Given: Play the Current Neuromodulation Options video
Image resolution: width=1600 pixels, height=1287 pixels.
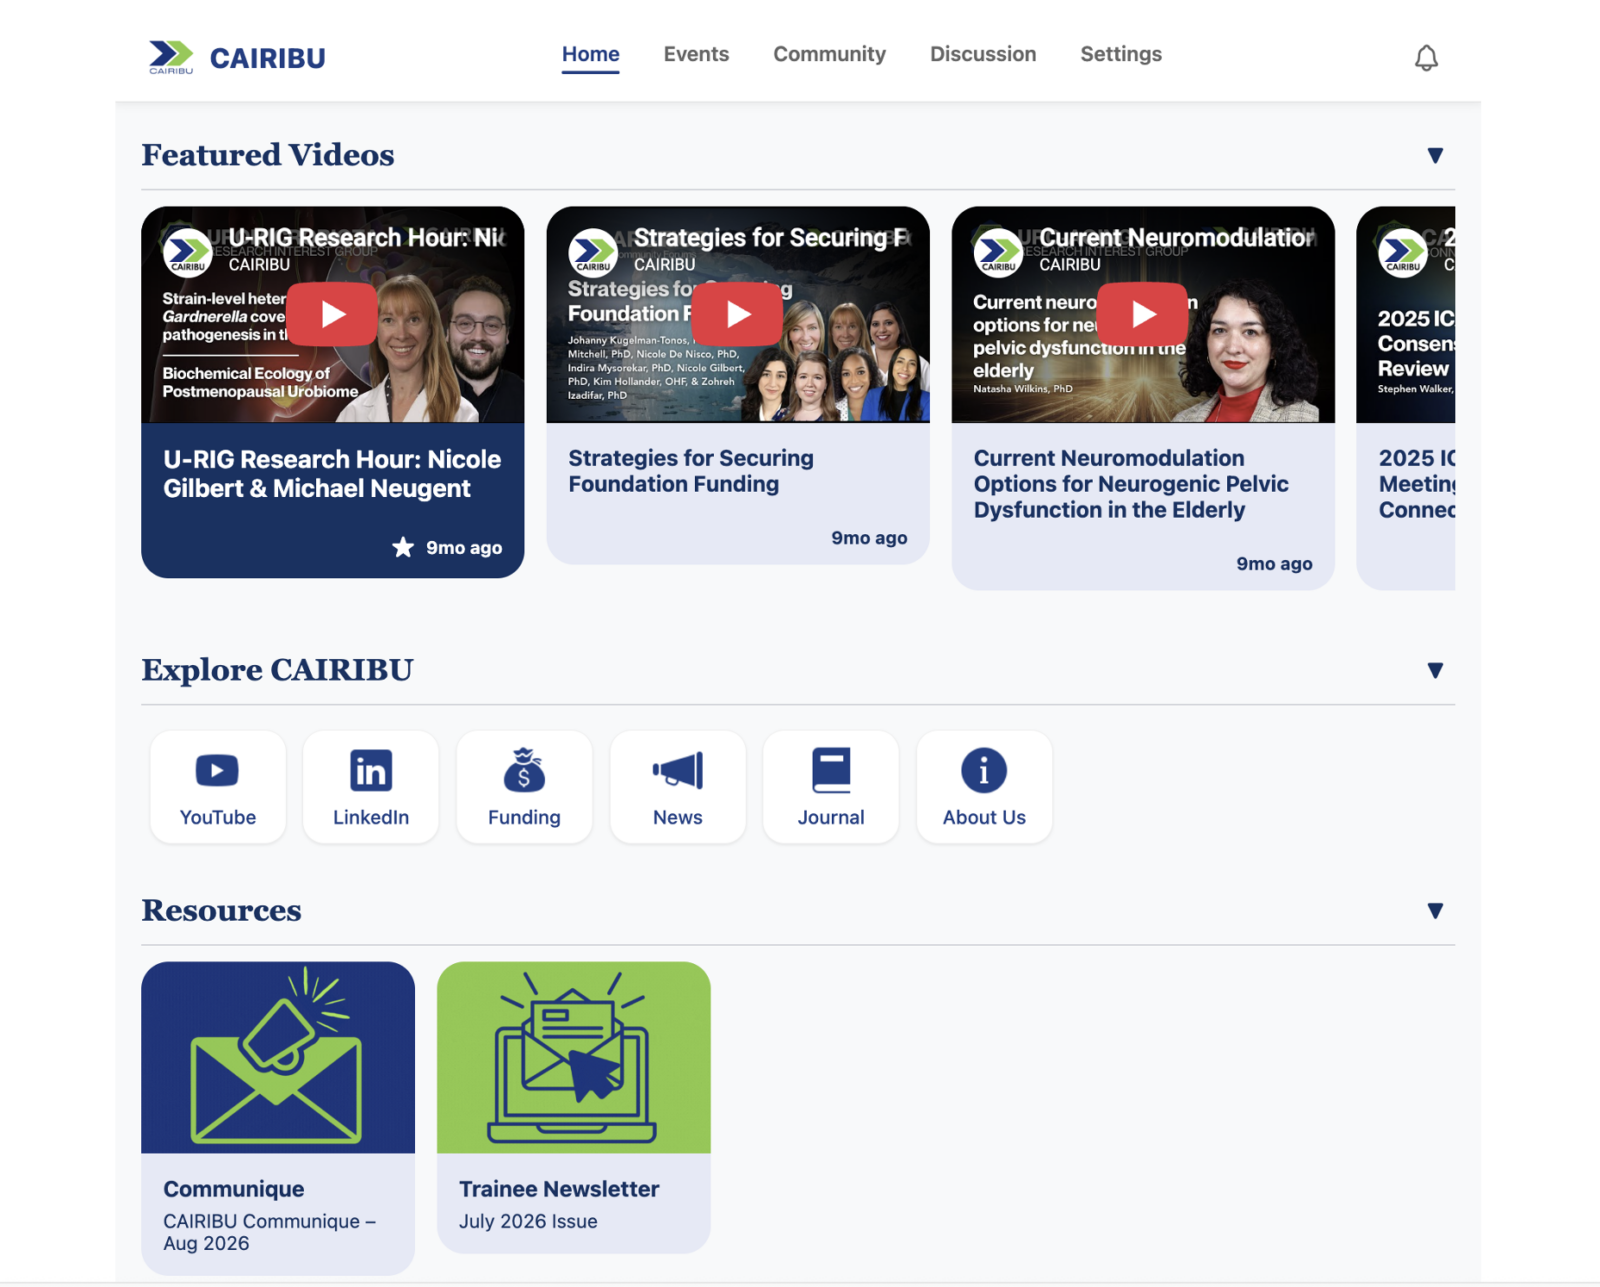Looking at the screenshot, I should click(x=1143, y=314).
